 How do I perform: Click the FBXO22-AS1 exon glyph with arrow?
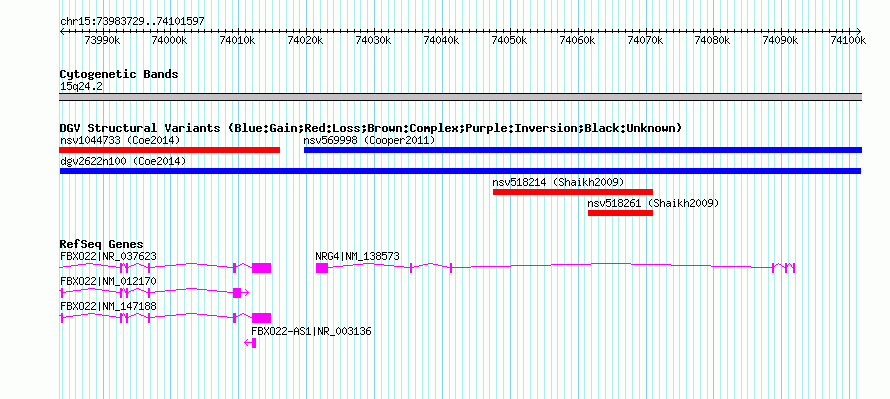coord(250,343)
